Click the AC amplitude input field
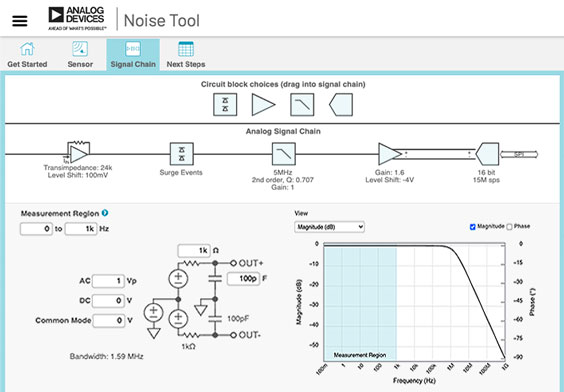The width and height of the screenshot is (564, 392). (108, 281)
